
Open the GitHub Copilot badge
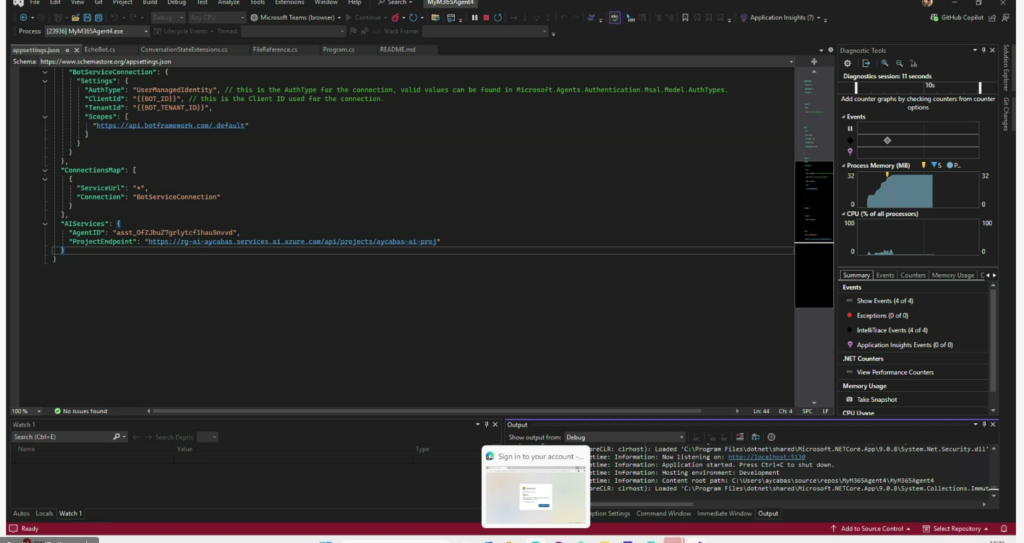(956, 18)
